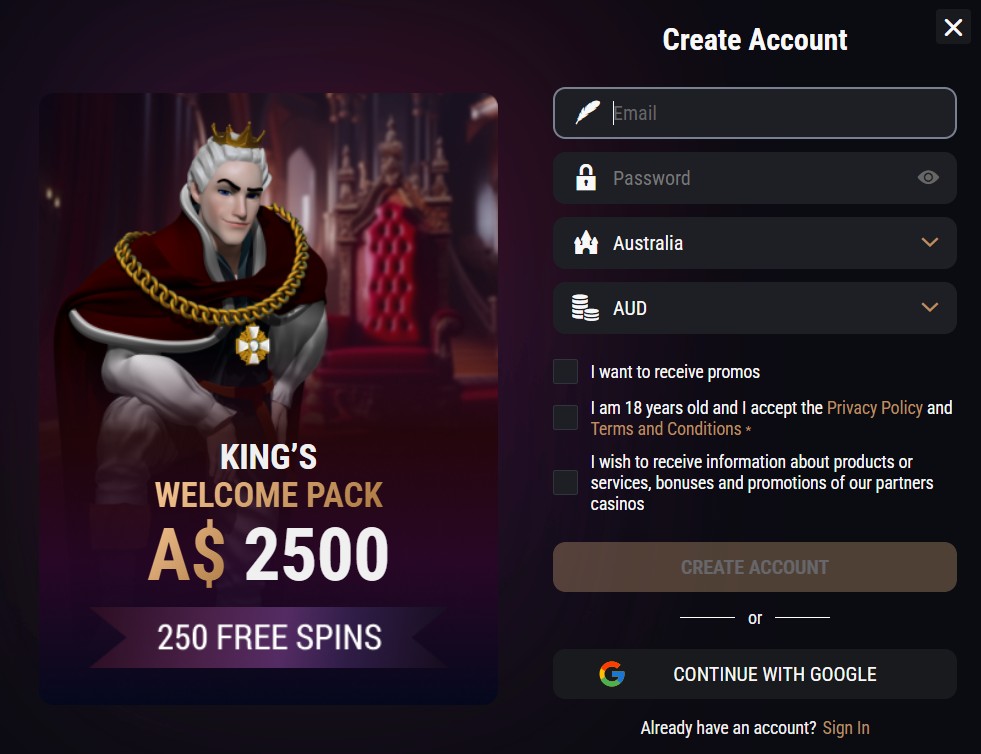Click the padlock icon beside Password
Screen dimensions: 981x754
pos(586,178)
